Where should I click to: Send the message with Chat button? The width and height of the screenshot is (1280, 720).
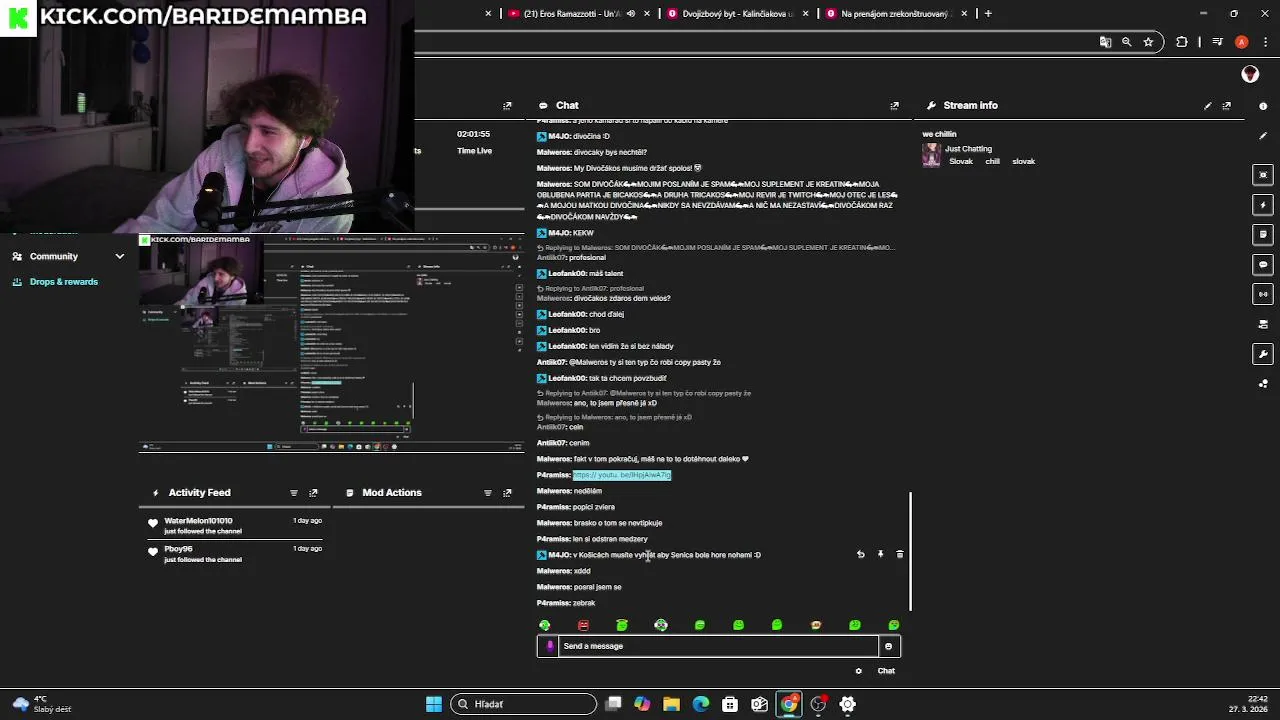[x=886, y=671]
